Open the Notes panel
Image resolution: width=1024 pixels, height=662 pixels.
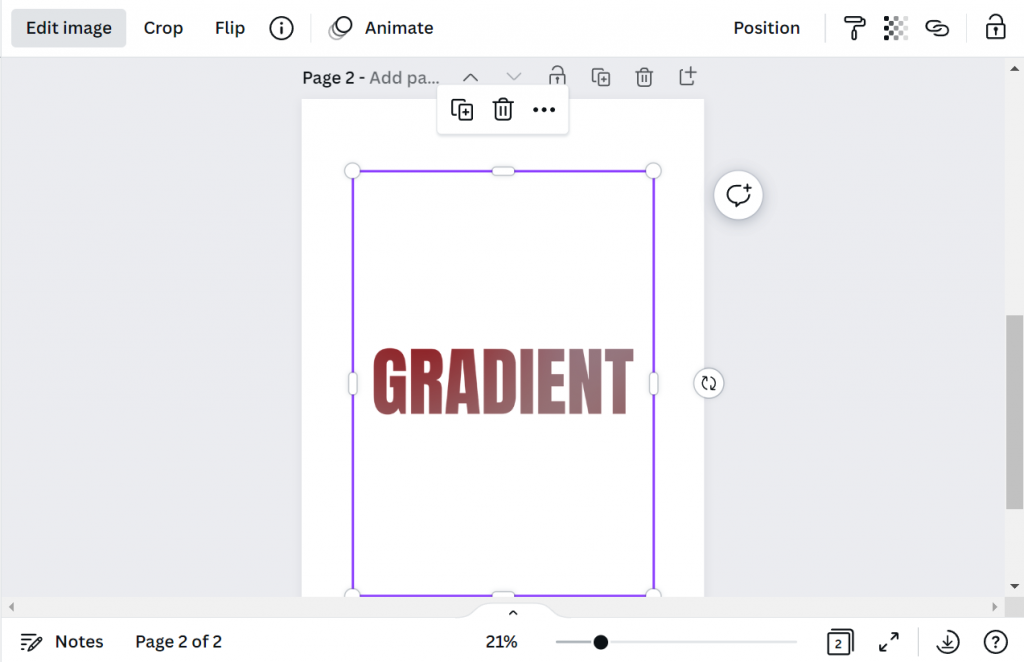62,641
